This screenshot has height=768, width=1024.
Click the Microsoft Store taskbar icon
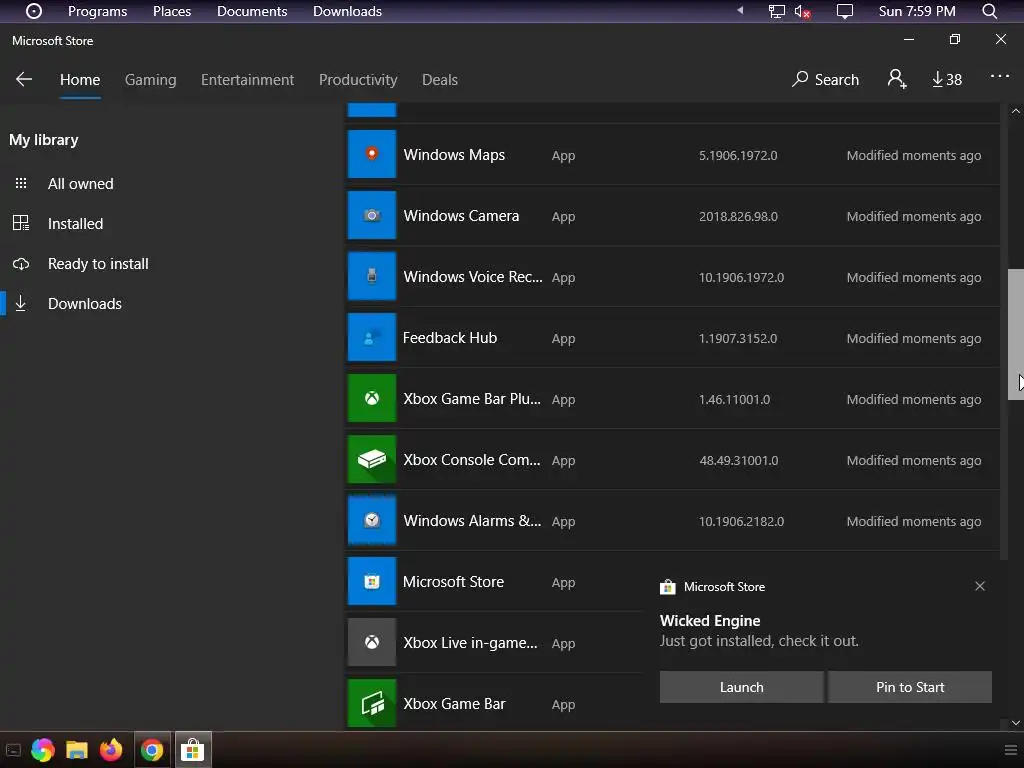point(192,750)
